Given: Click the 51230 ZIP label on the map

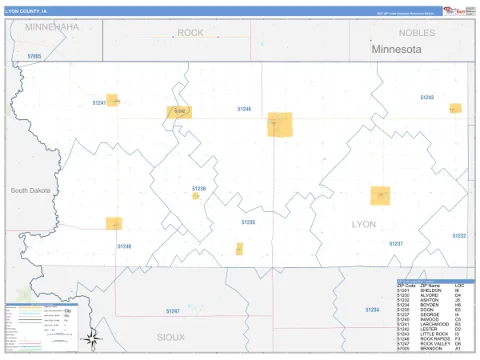Looking at the screenshot, I should tap(199, 189).
